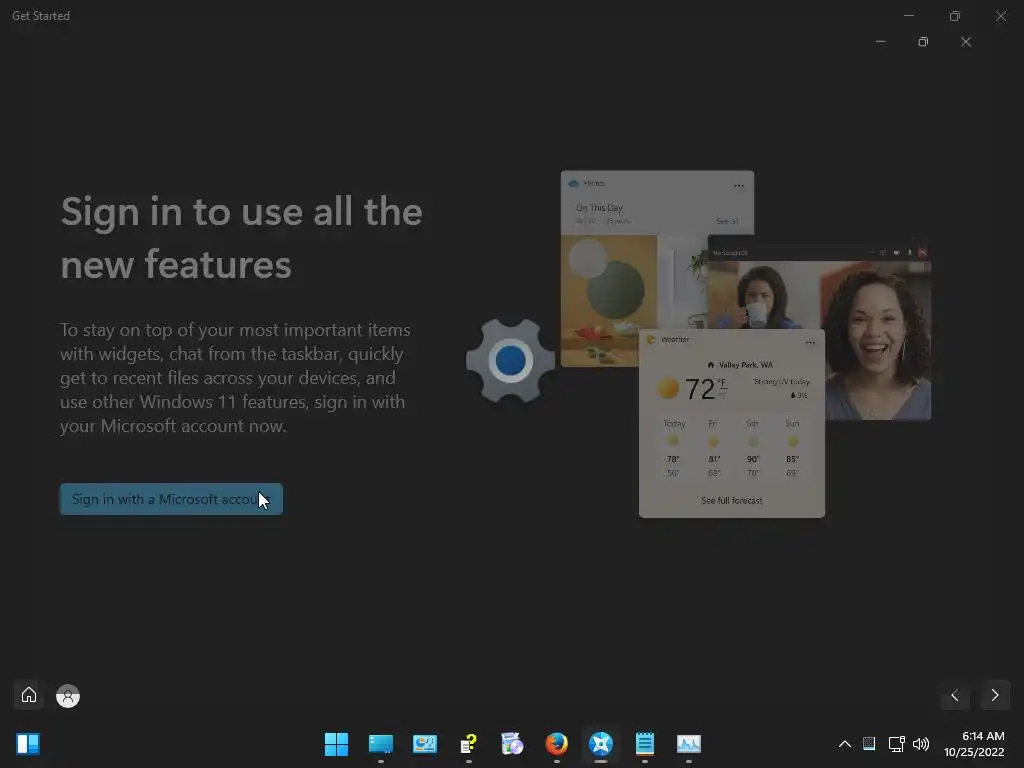Advance to the next Get Started page
Image resolution: width=1024 pixels, height=768 pixels.
coord(995,696)
